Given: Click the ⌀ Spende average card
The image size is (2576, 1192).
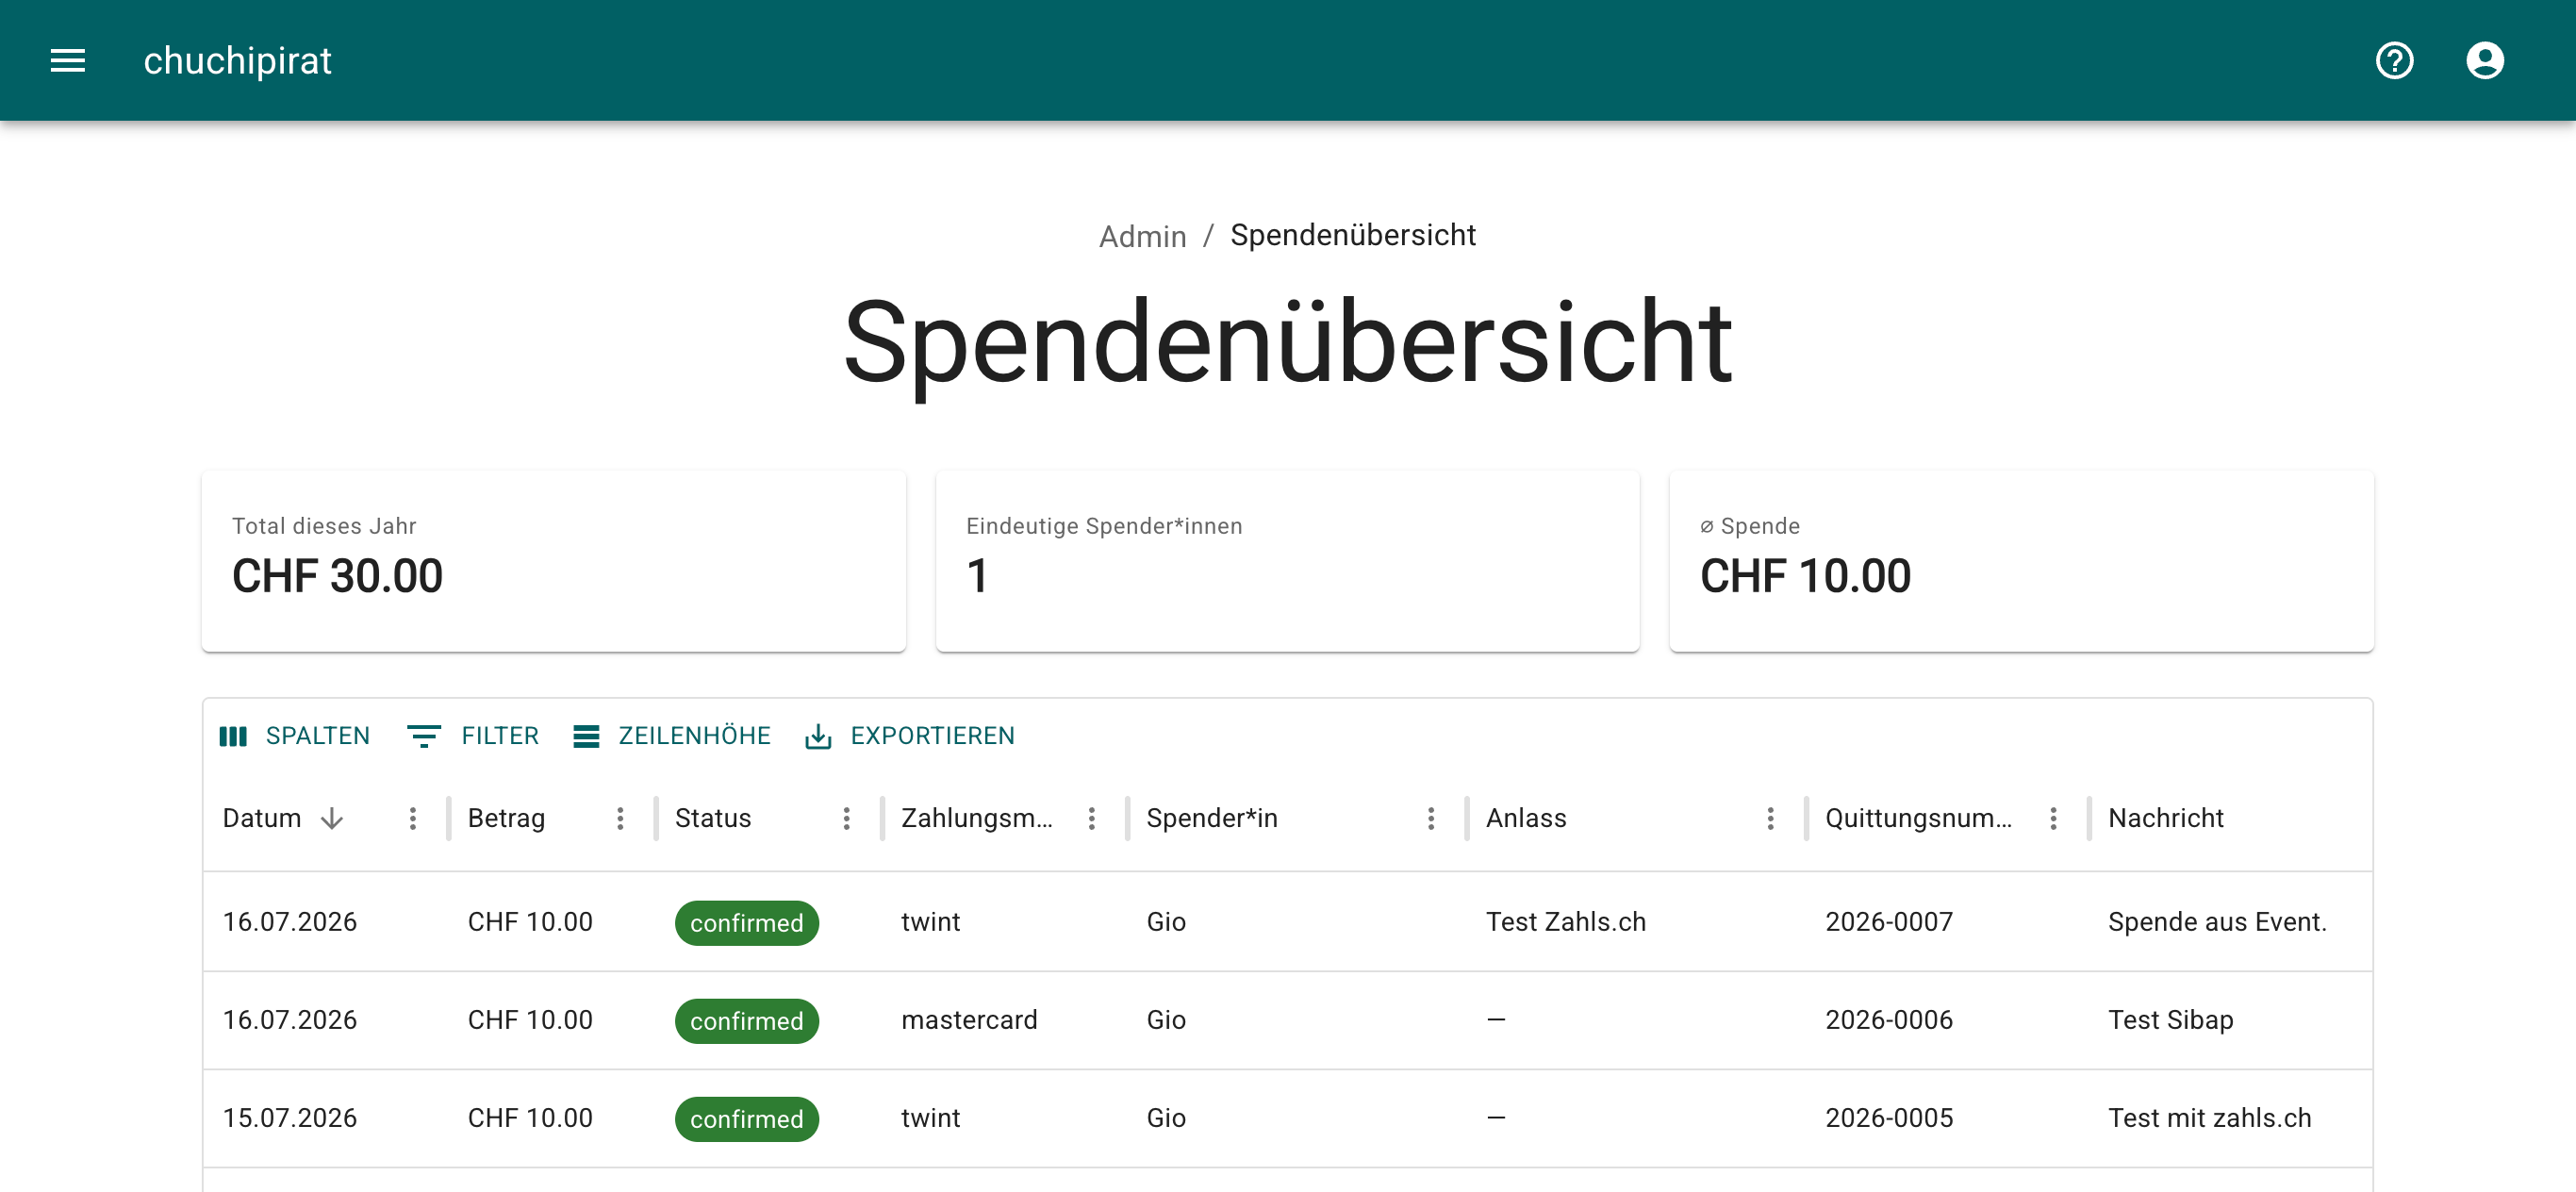Looking at the screenshot, I should (x=2021, y=561).
